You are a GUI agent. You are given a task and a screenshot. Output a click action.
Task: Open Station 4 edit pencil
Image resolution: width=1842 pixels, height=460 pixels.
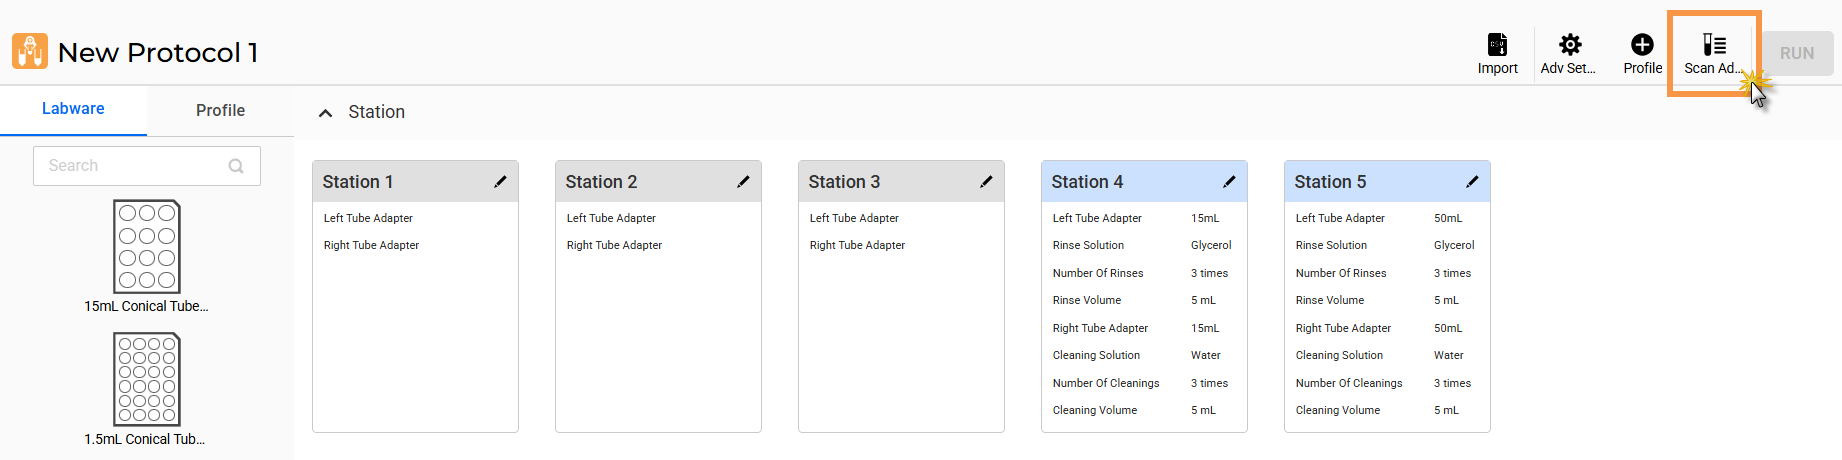(1229, 182)
